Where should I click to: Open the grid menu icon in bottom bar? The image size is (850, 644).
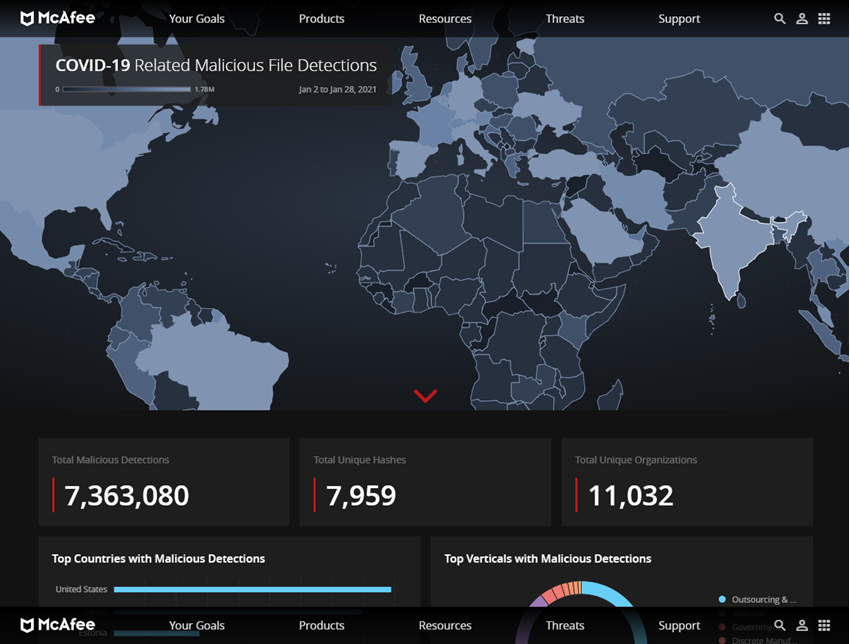point(824,625)
